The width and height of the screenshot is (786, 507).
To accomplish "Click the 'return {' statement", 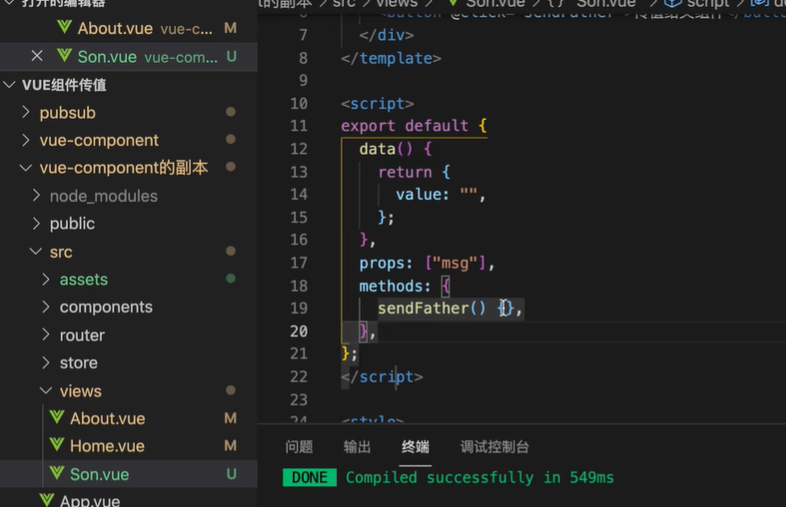I will pyautogui.click(x=414, y=172).
